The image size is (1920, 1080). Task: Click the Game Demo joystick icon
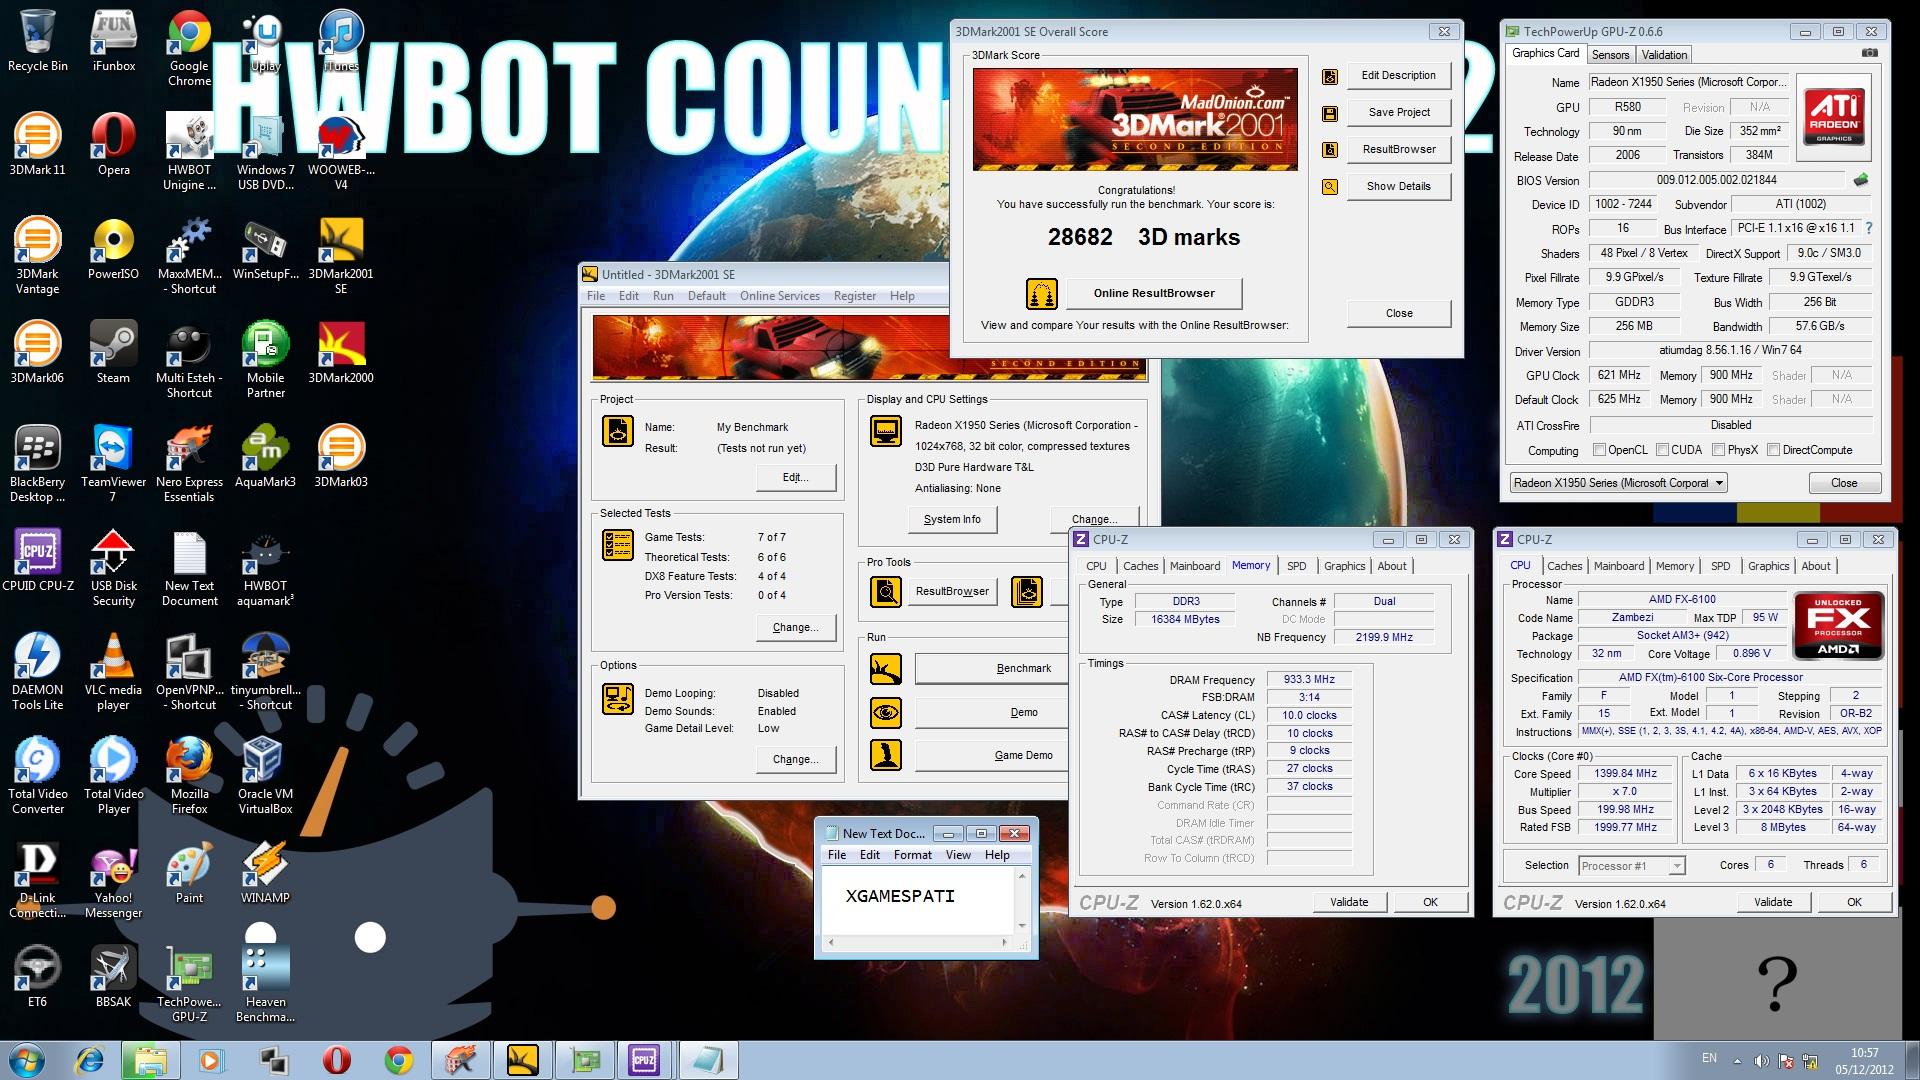click(885, 755)
